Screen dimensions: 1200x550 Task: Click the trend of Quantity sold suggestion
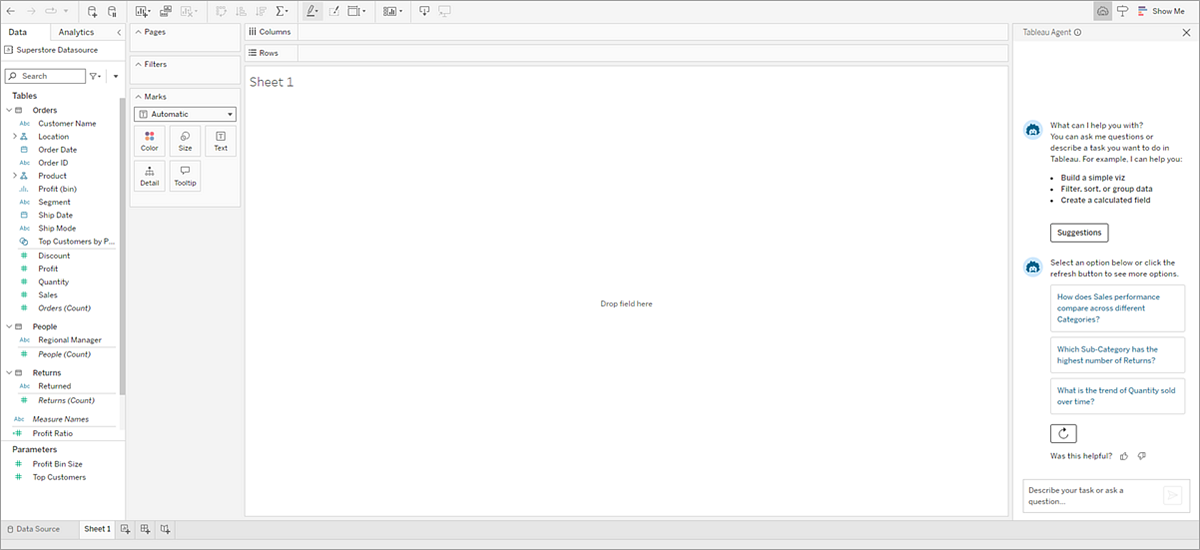(x=1118, y=396)
